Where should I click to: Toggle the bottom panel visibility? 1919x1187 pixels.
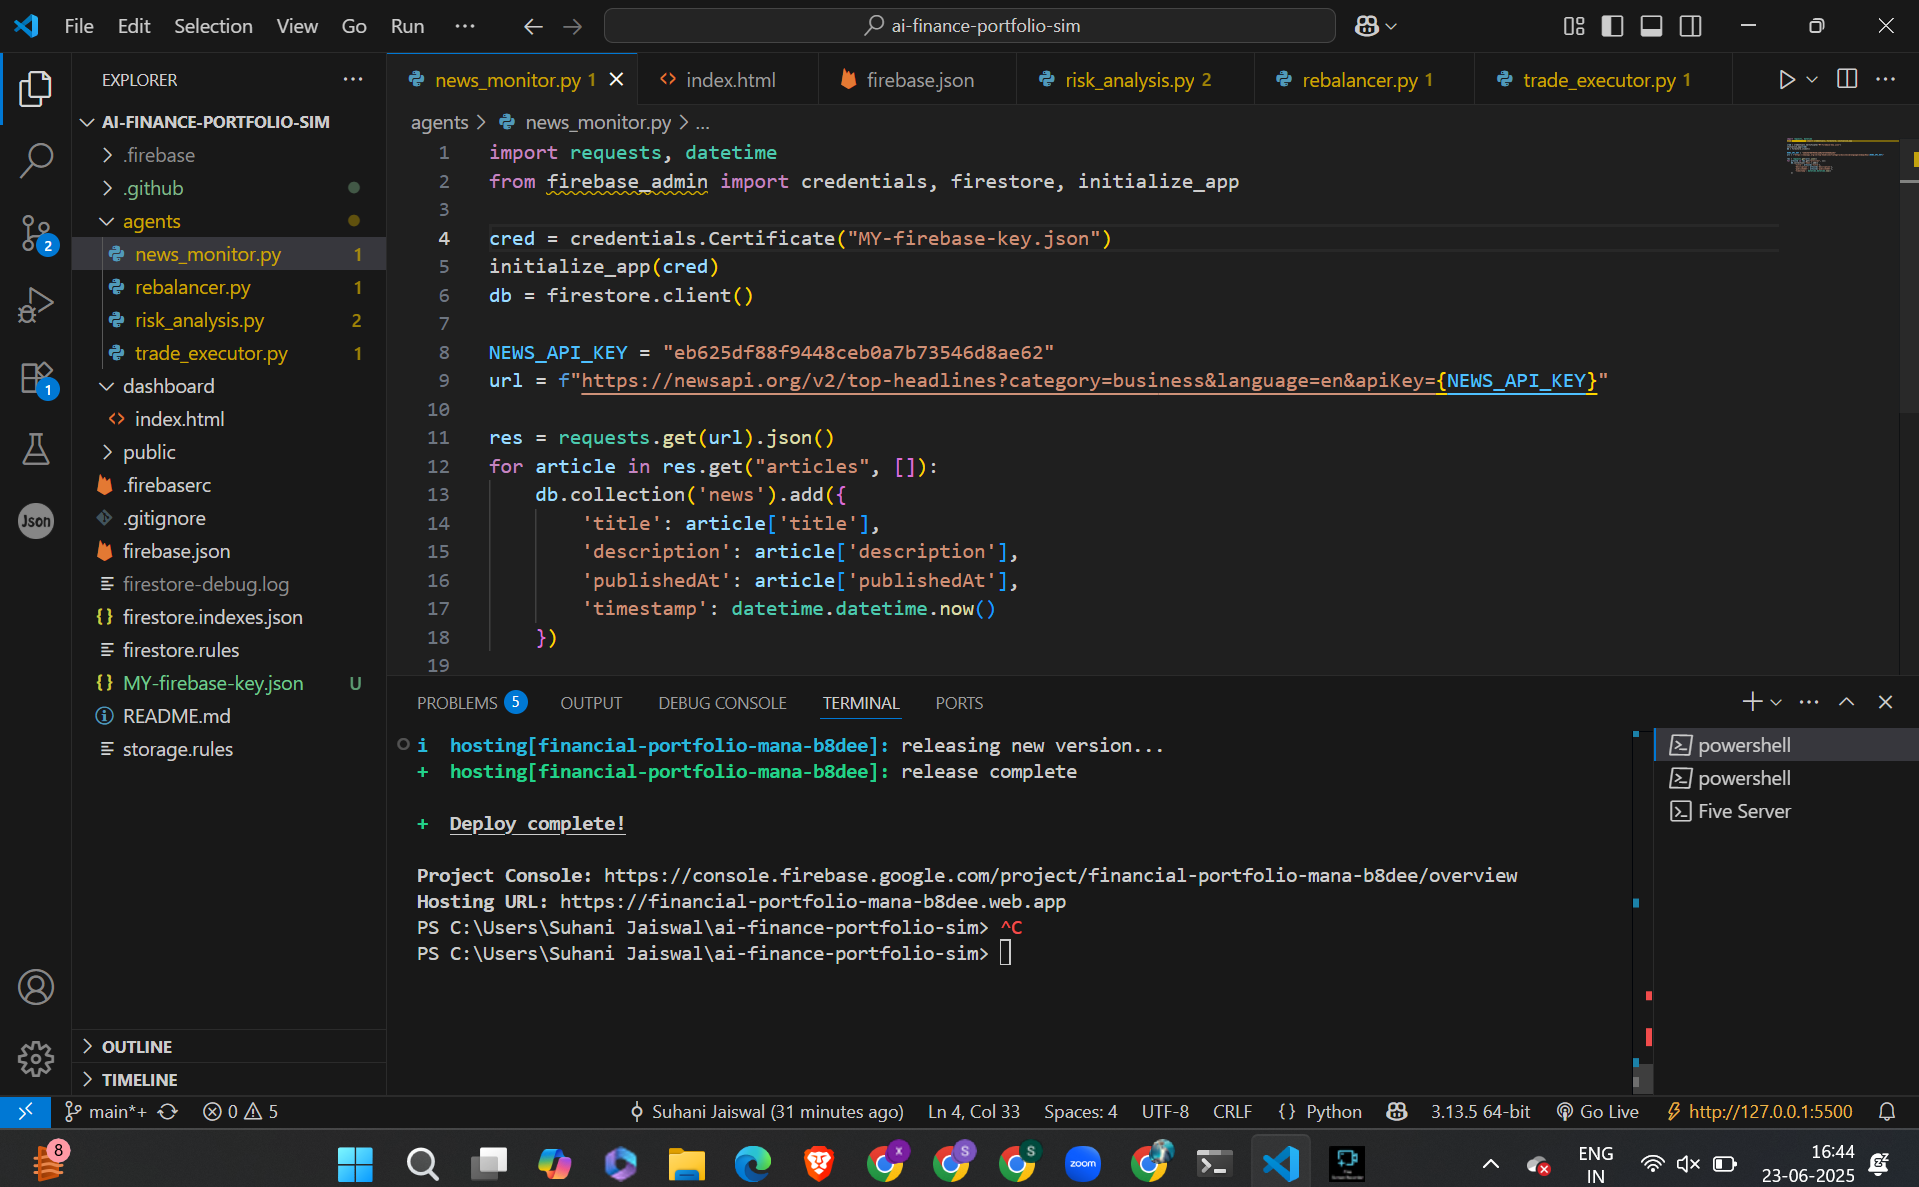[x=1651, y=26]
